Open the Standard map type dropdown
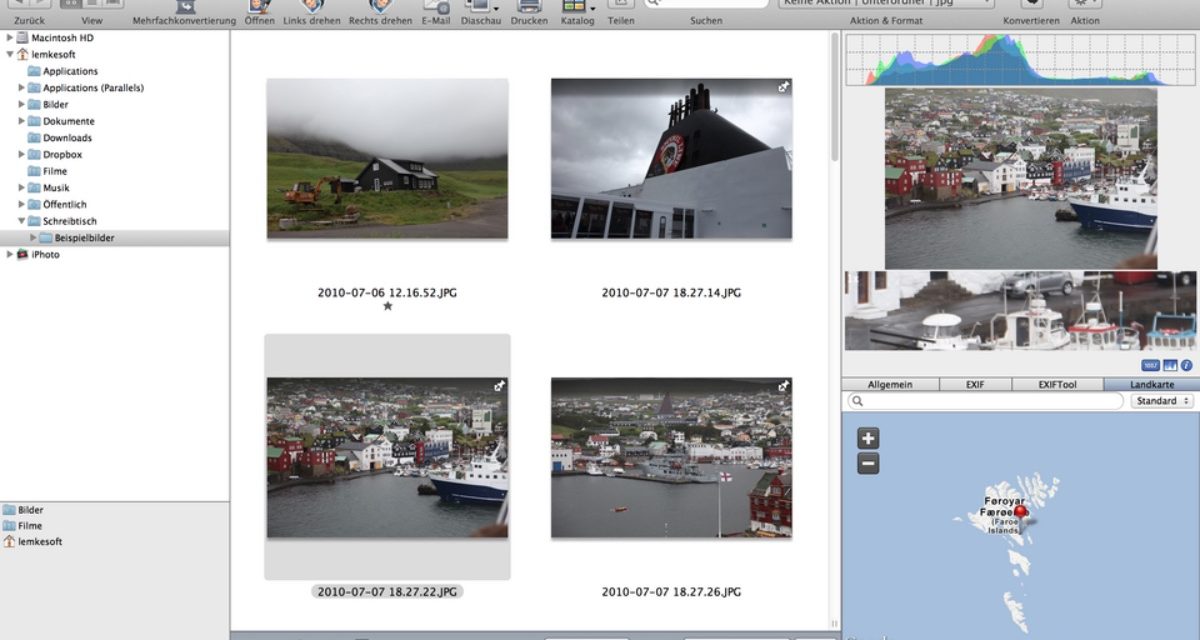Image resolution: width=1200 pixels, height=640 pixels. [1162, 401]
